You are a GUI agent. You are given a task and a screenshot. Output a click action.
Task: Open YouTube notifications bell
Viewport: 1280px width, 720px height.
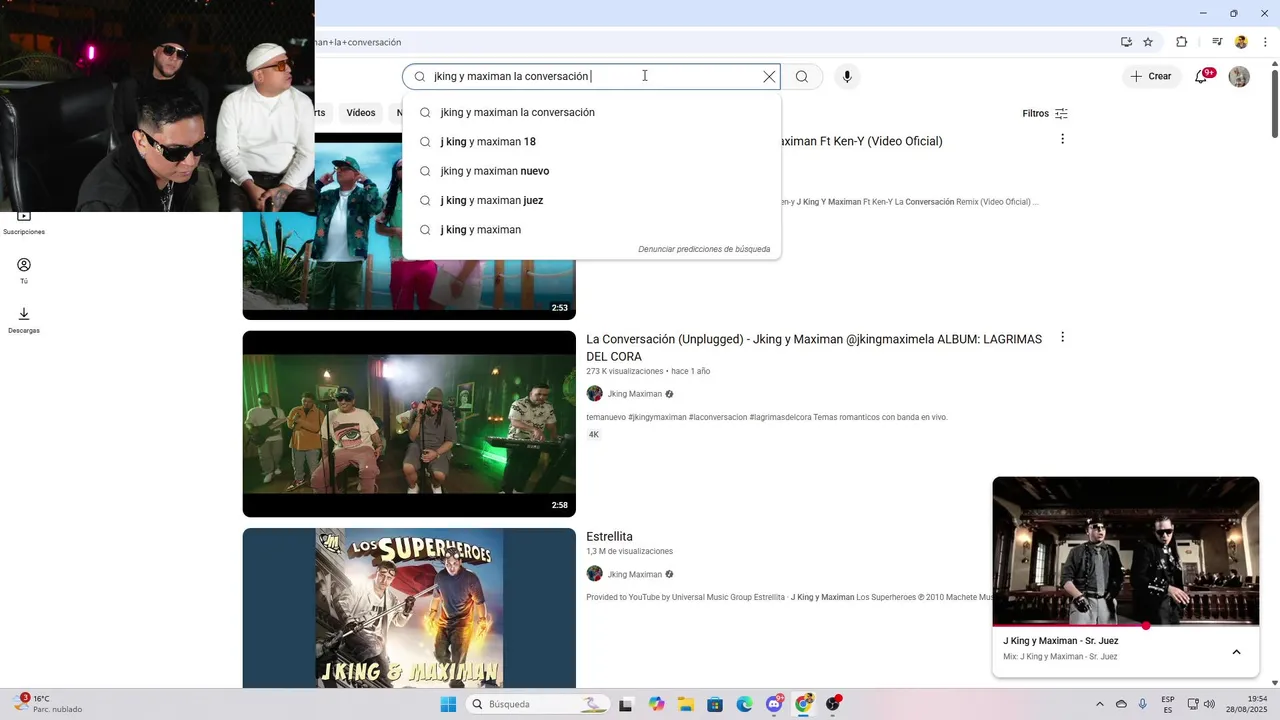pyautogui.click(x=1203, y=77)
